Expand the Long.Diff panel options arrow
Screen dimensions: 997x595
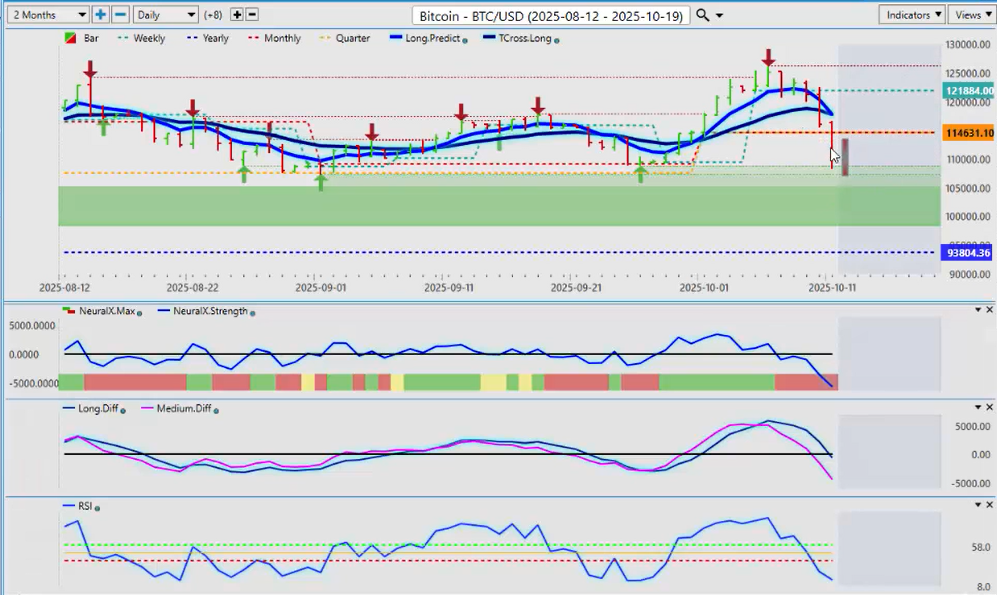click(x=978, y=408)
